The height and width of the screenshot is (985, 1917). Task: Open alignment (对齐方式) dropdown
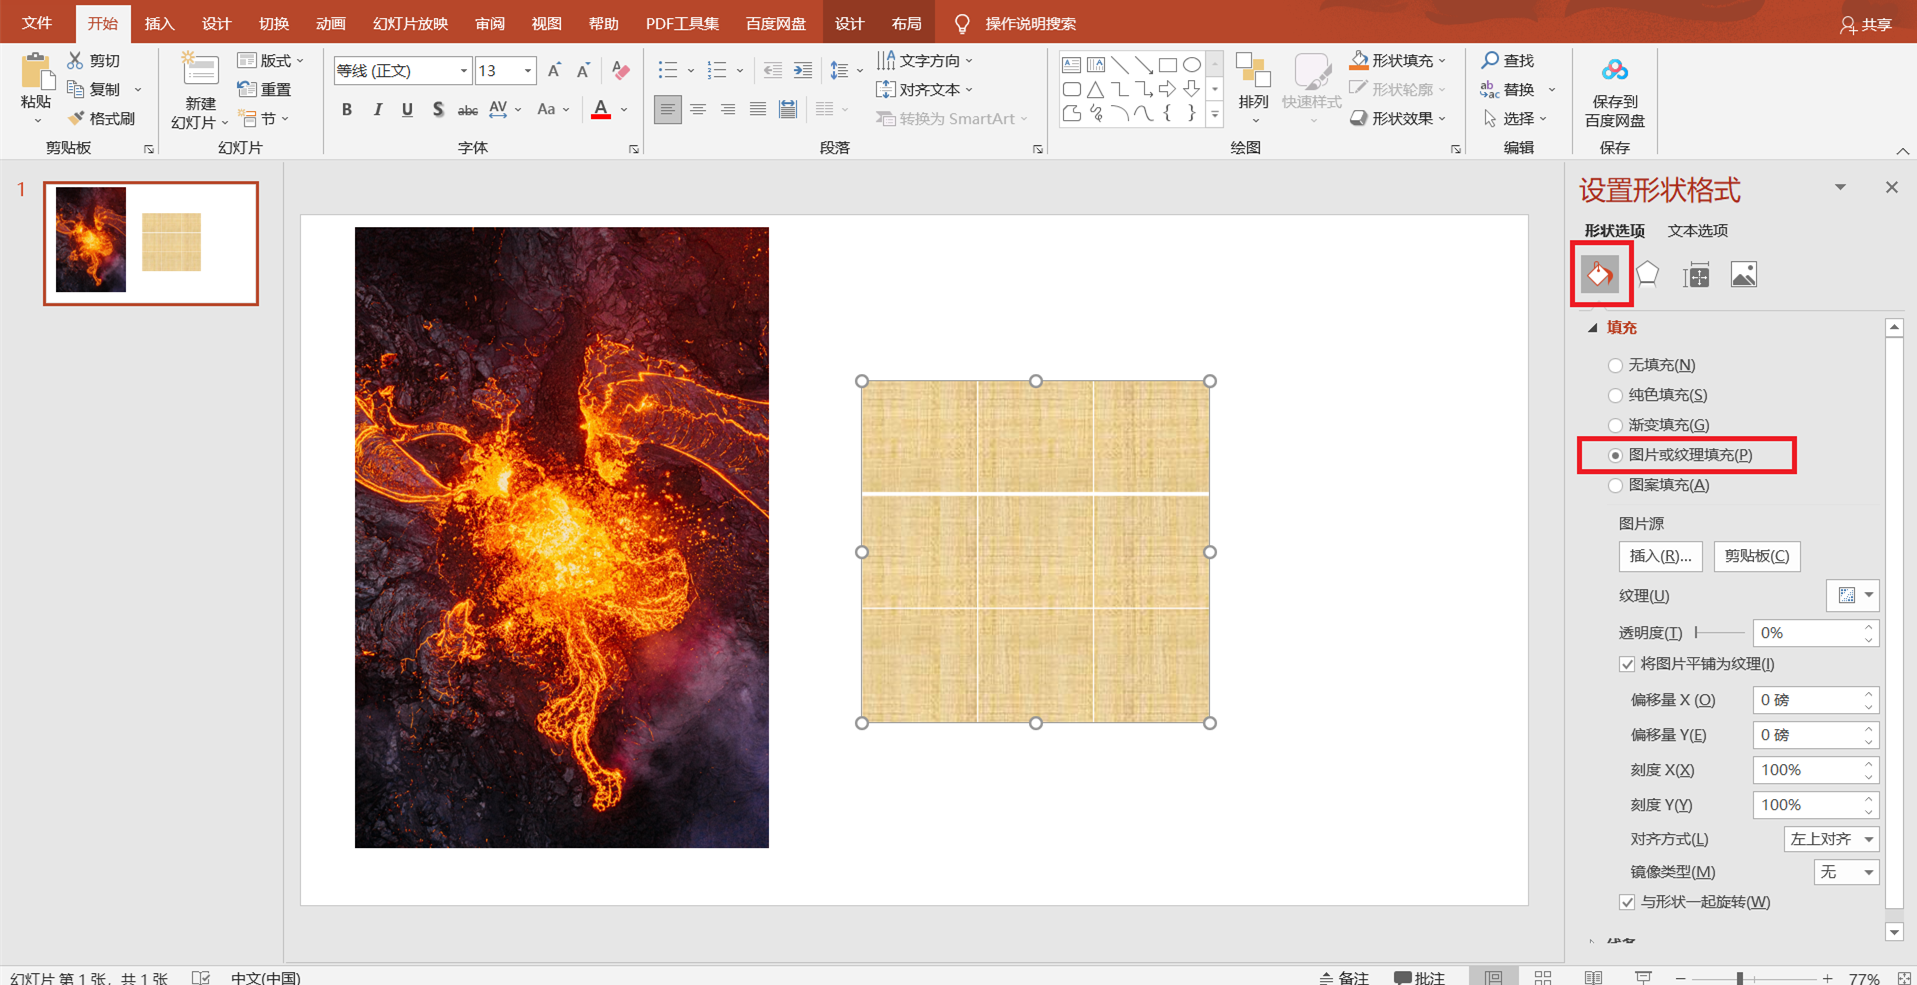(1831, 839)
